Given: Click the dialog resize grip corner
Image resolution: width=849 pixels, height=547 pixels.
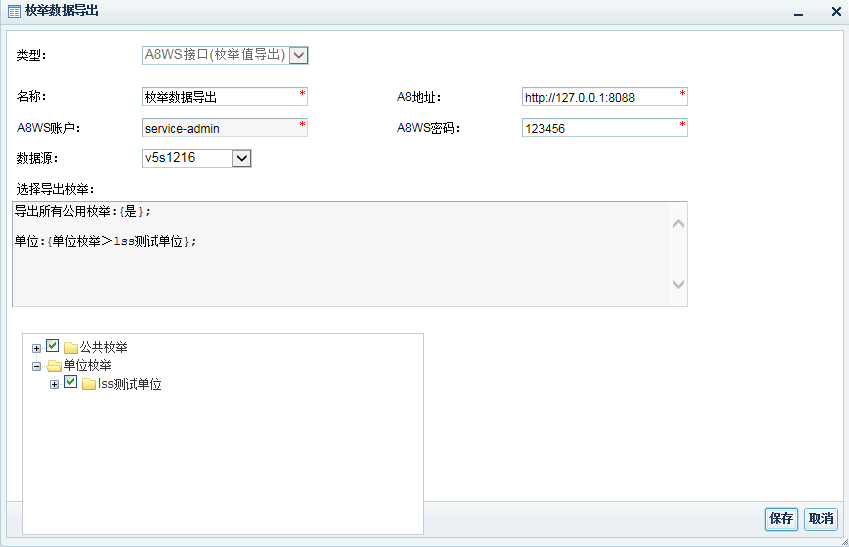Looking at the screenshot, I should [844, 542].
